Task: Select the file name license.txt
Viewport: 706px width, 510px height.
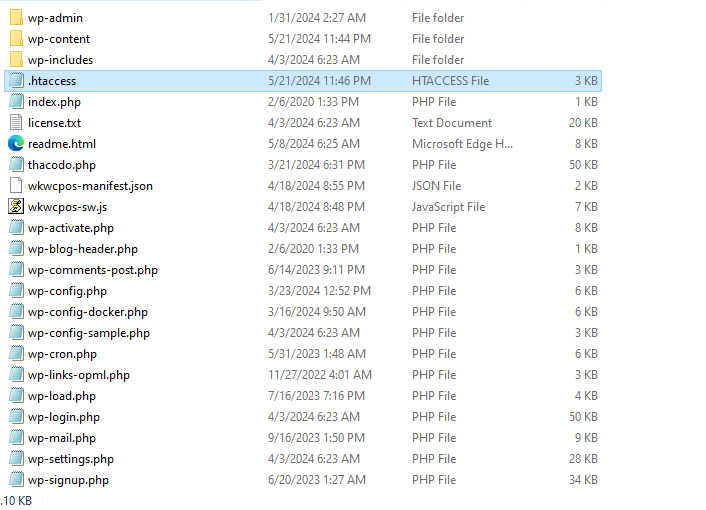Action: [x=54, y=123]
